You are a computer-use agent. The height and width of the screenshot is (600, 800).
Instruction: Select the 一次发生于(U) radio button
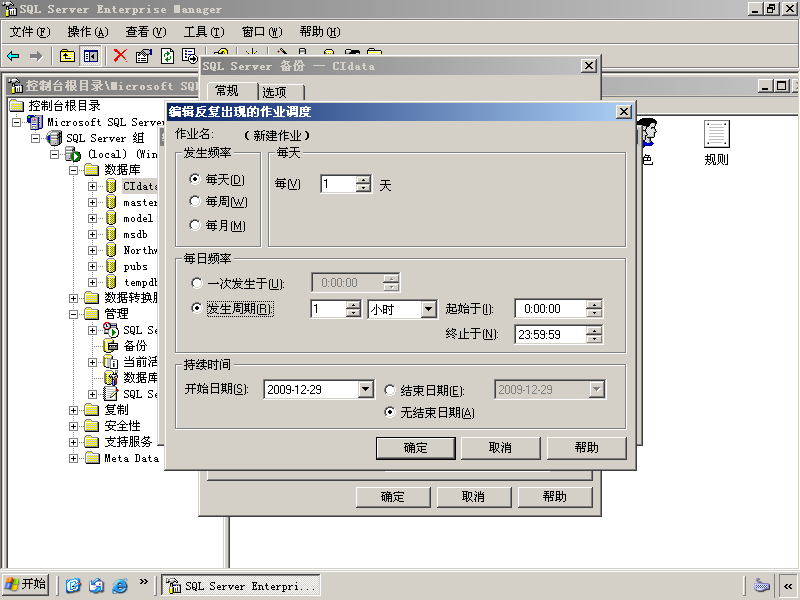coord(196,283)
